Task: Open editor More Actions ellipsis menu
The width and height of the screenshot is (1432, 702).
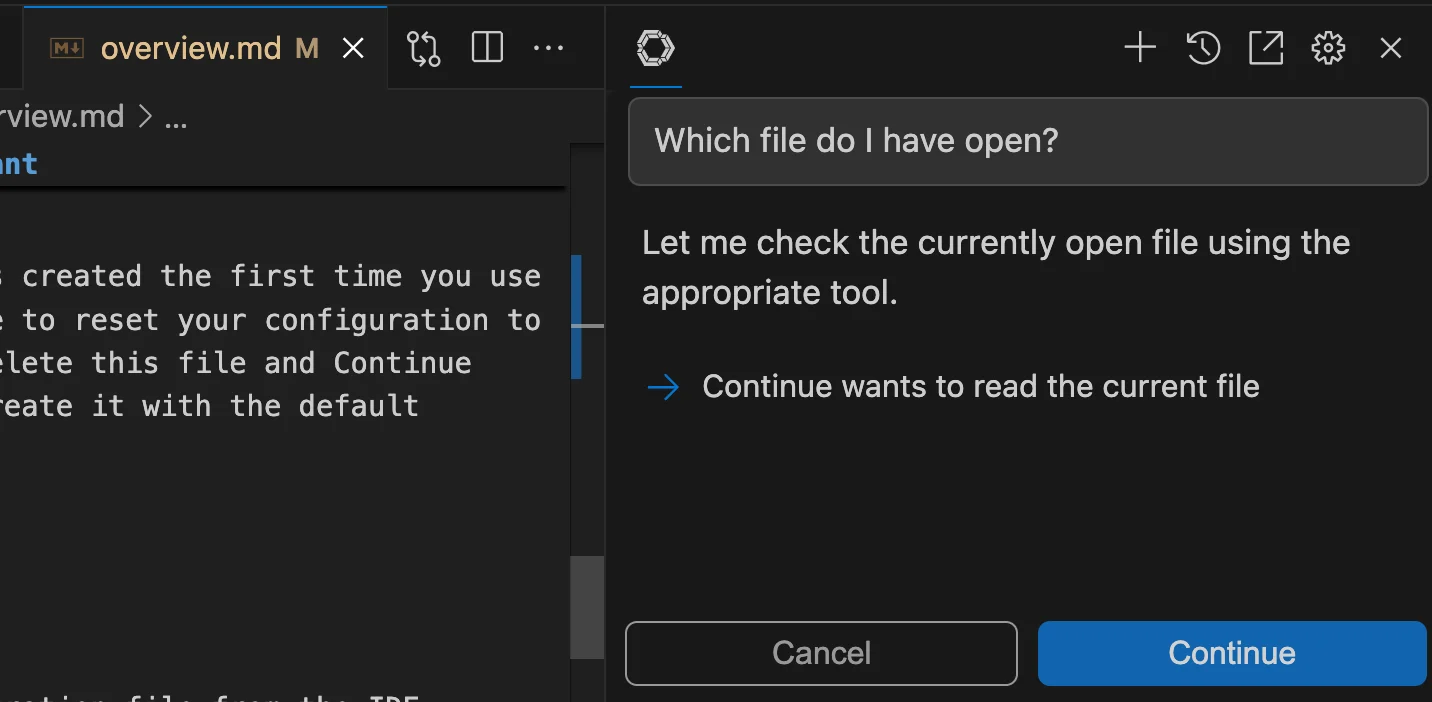Action: pos(548,48)
